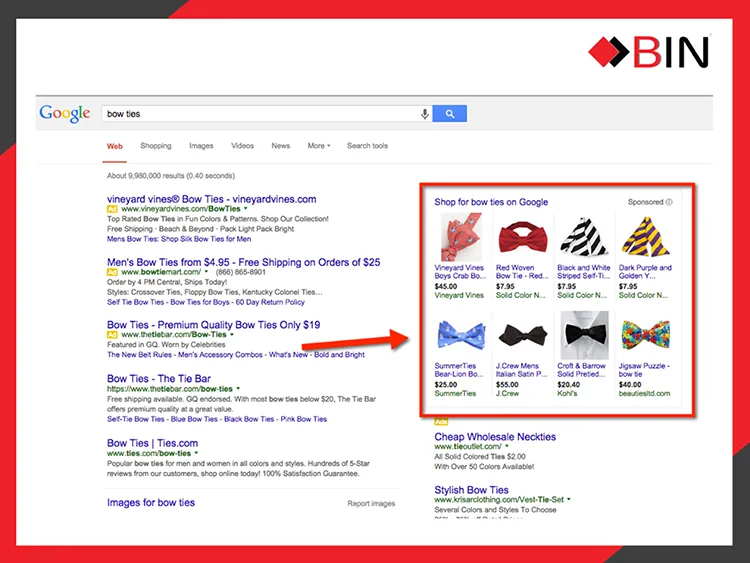Open Bow Ties - The Tie Bar result
This screenshot has height=563, width=750.
coord(159,379)
